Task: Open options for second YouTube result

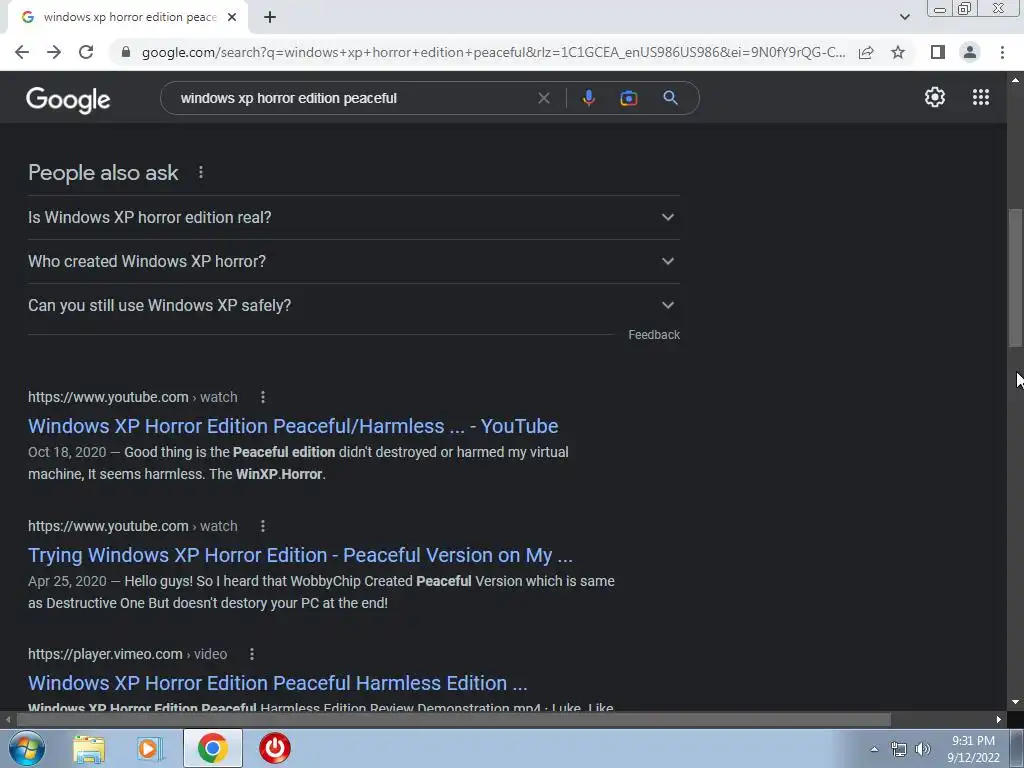Action: (263, 526)
